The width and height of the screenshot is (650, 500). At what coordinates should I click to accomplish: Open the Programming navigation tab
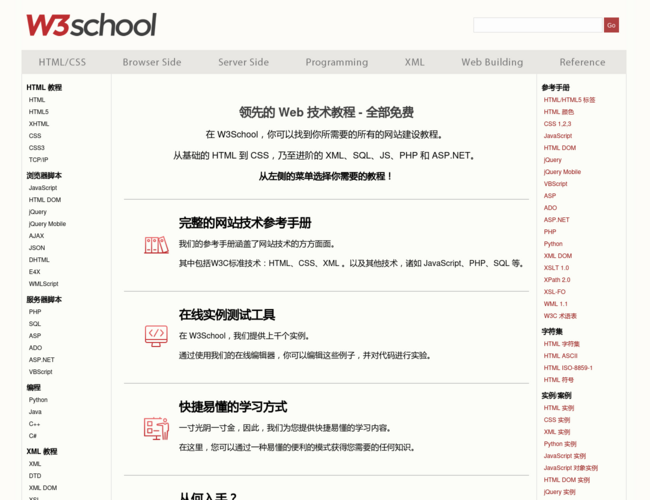[x=337, y=62]
